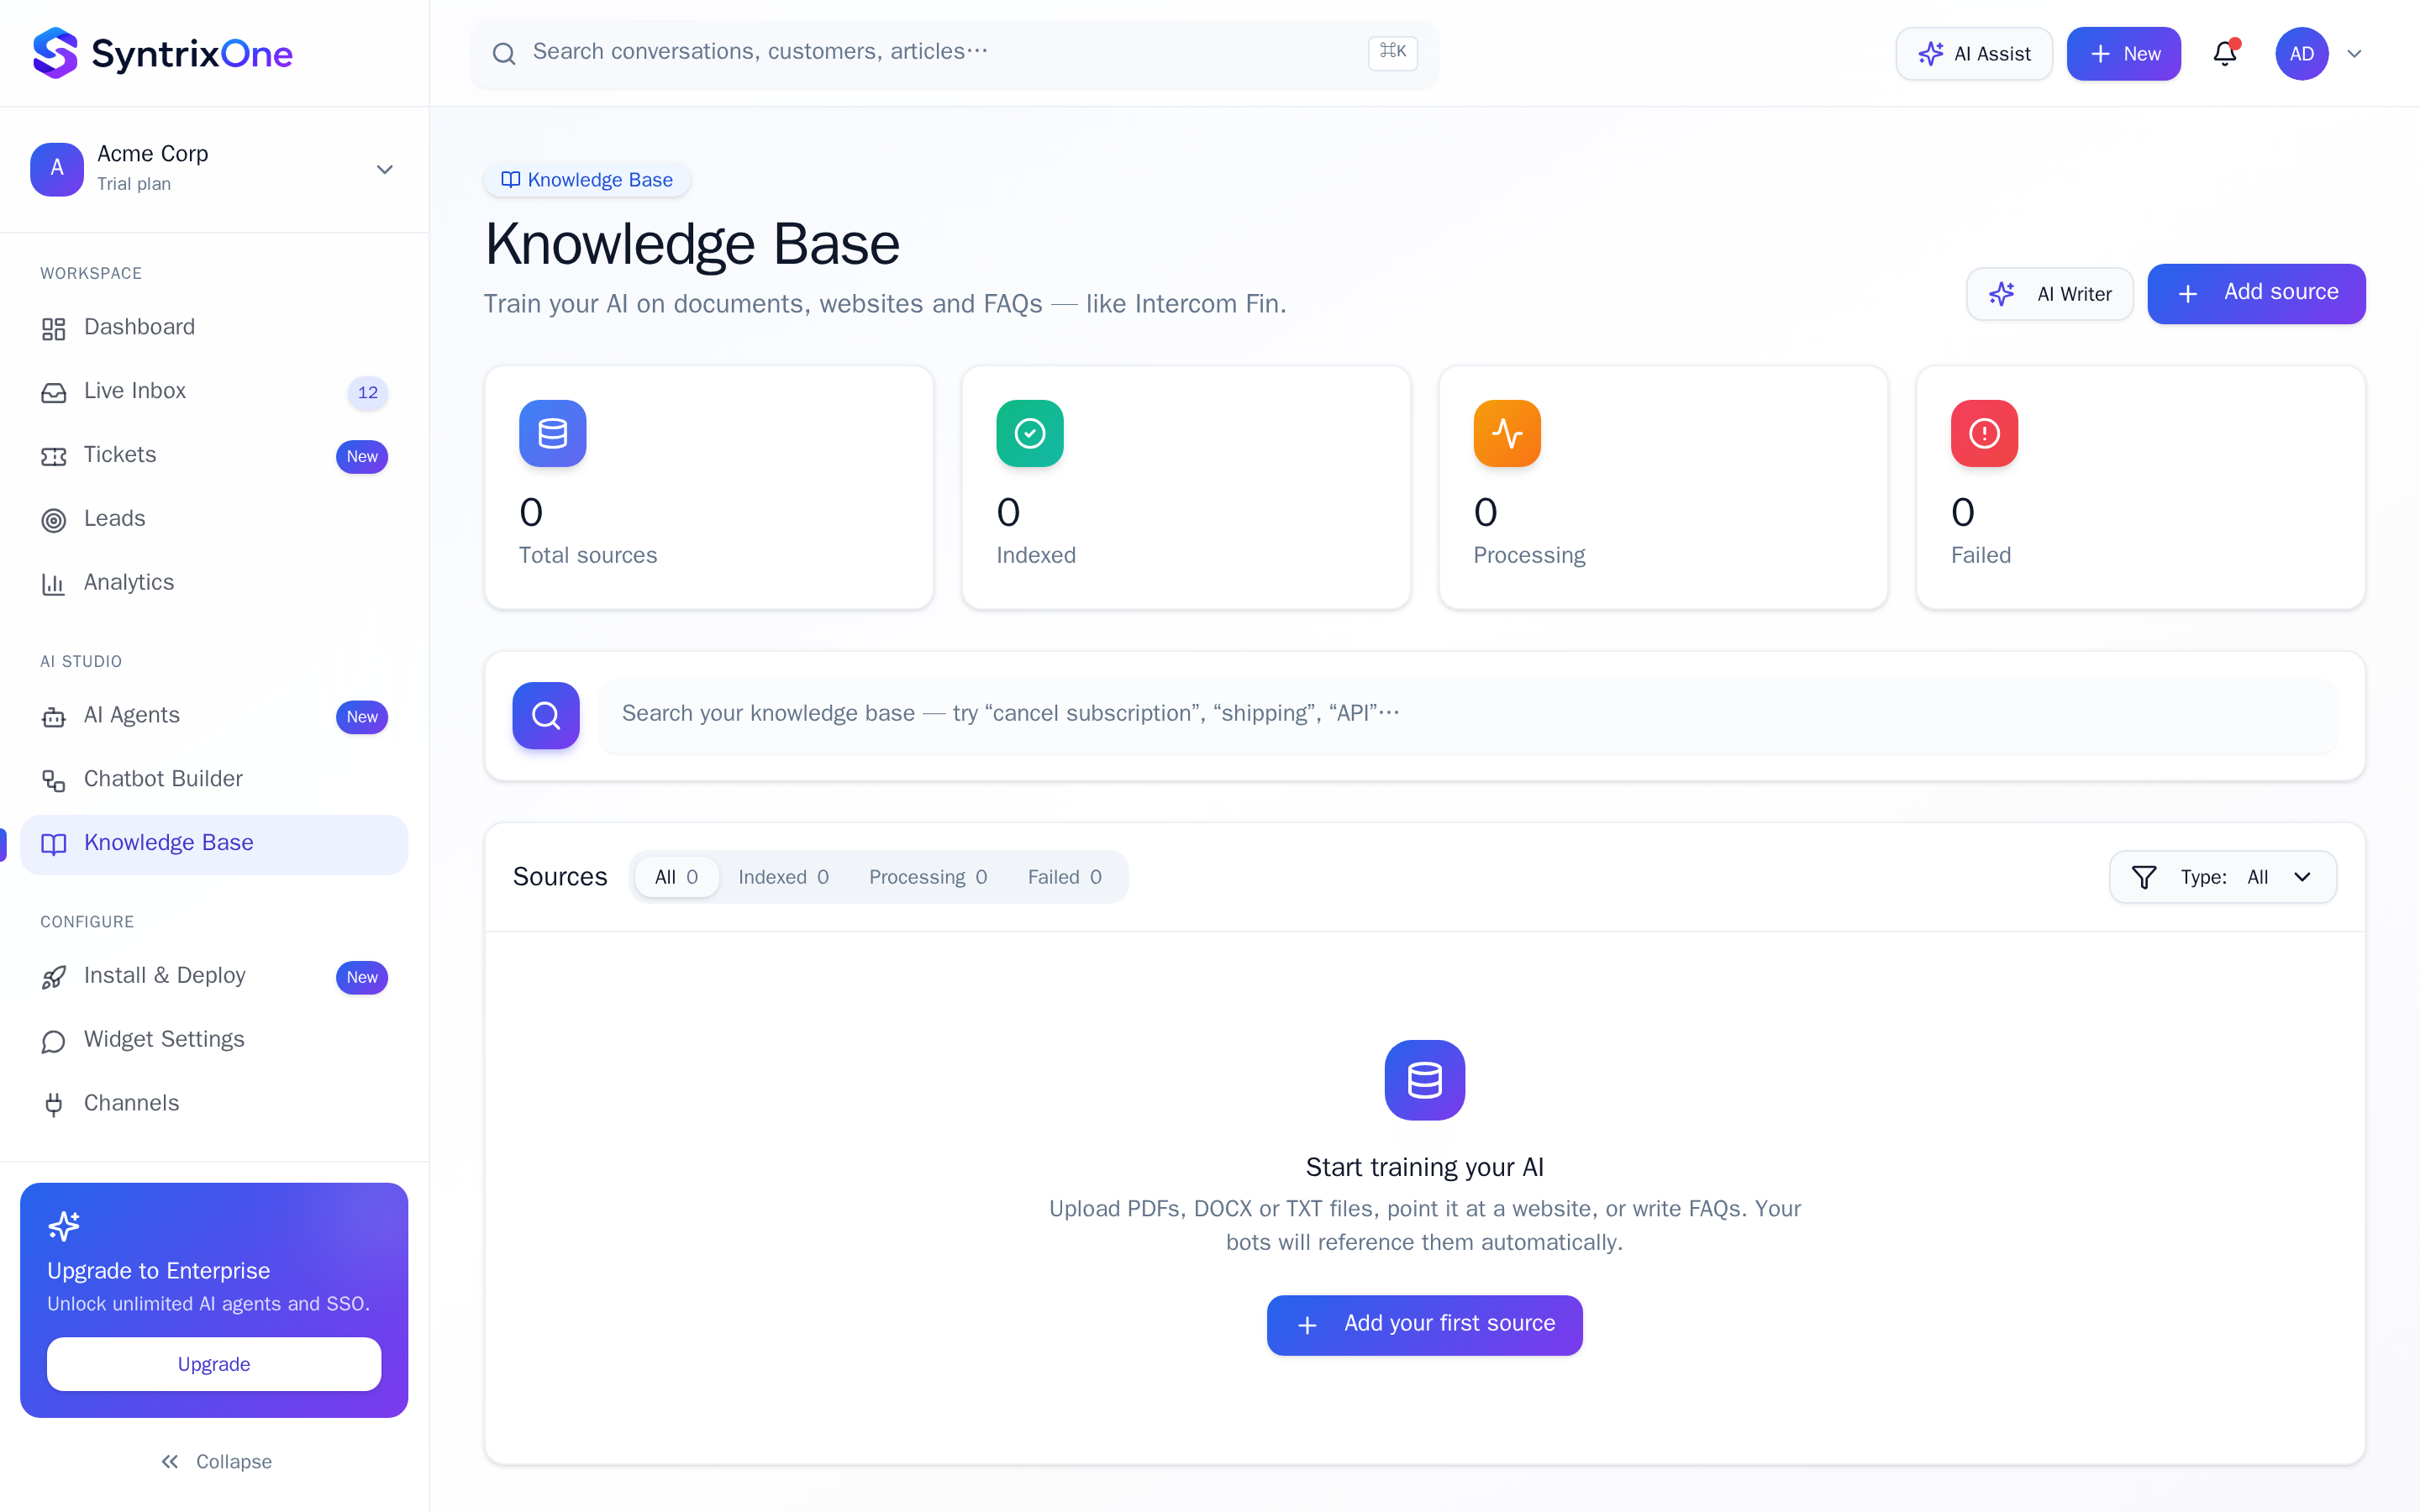Show the Failed sources tab
The width and height of the screenshot is (2420, 1512).
pos(1064,877)
